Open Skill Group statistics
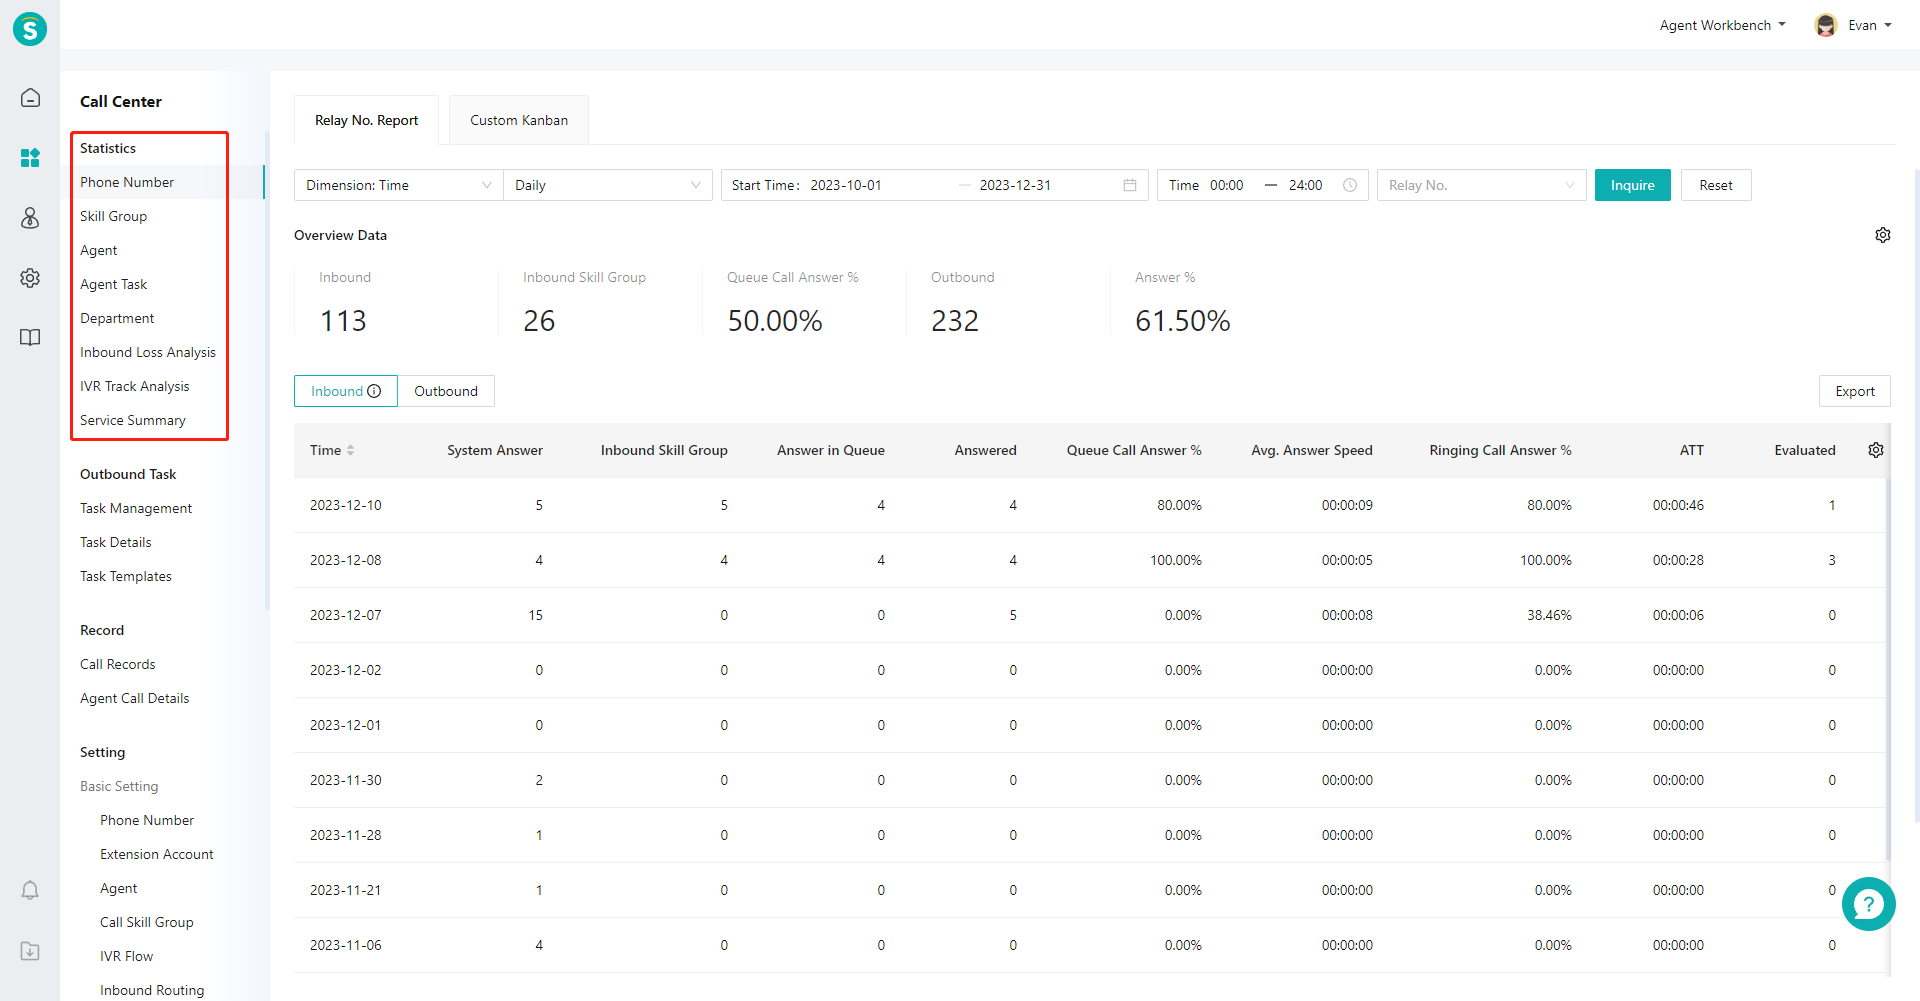 coord(113,216)
